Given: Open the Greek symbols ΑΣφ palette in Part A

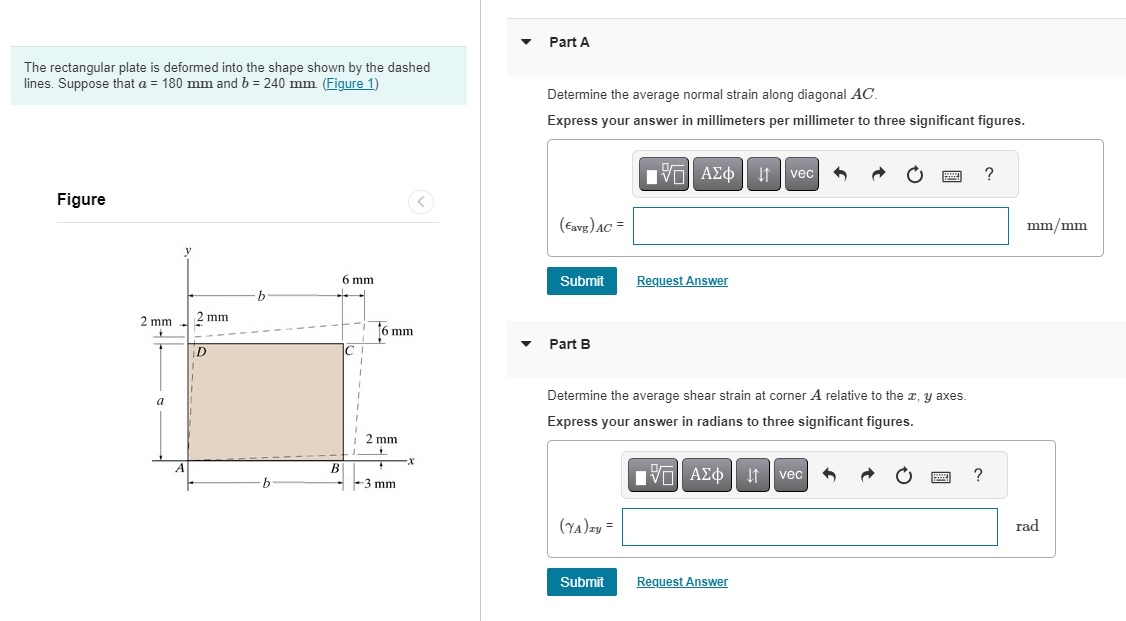Looking at the screenshot, I should 717,173.
